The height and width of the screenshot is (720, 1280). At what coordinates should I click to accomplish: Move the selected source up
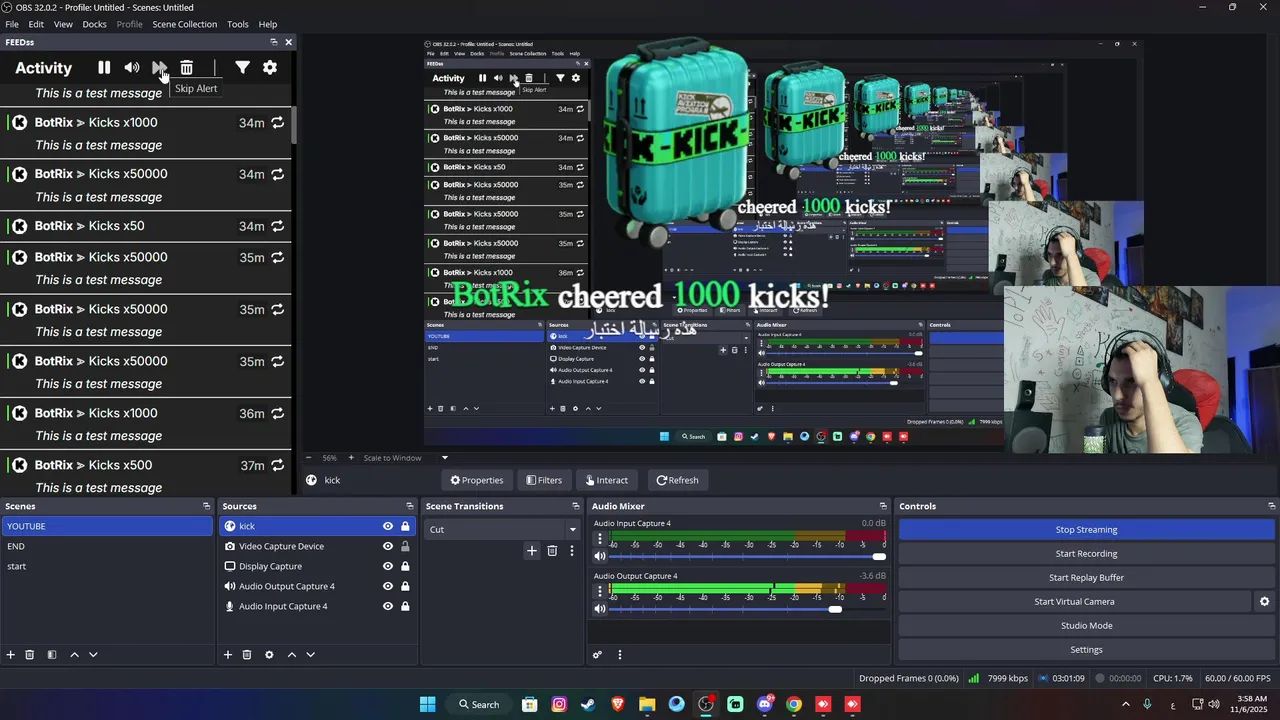coord(291,655)
